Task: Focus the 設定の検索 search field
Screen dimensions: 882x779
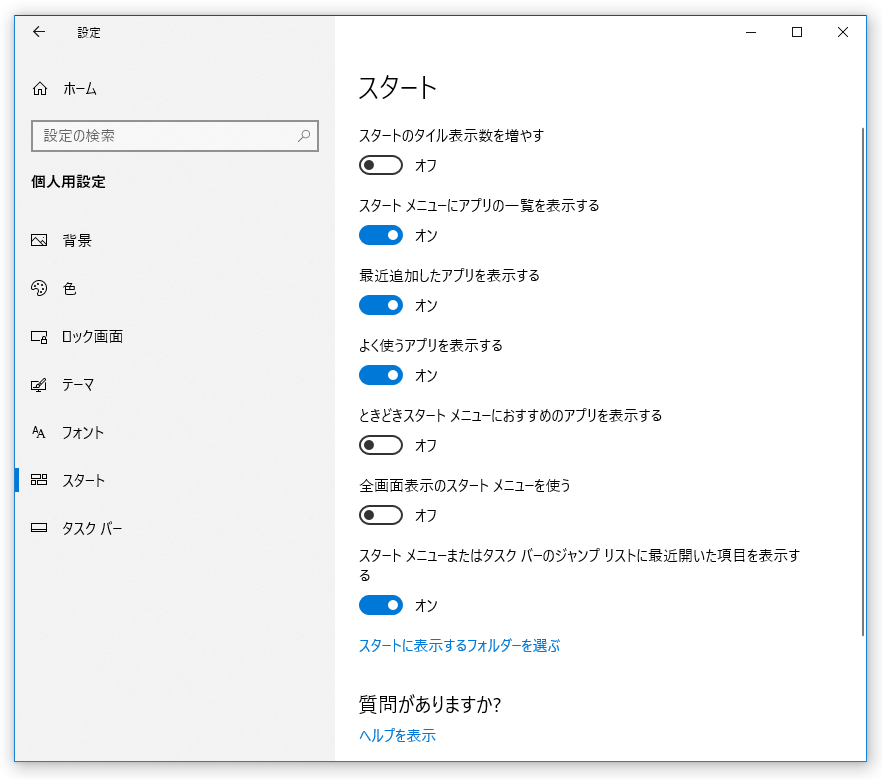Action: 175,136
